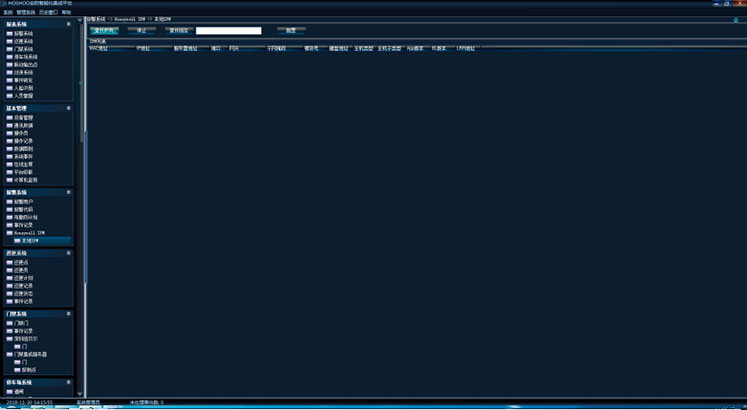747x410 pixels.
Task: Collapse the 基本管理 panel using its chevron
Action: tap(69, 108)
